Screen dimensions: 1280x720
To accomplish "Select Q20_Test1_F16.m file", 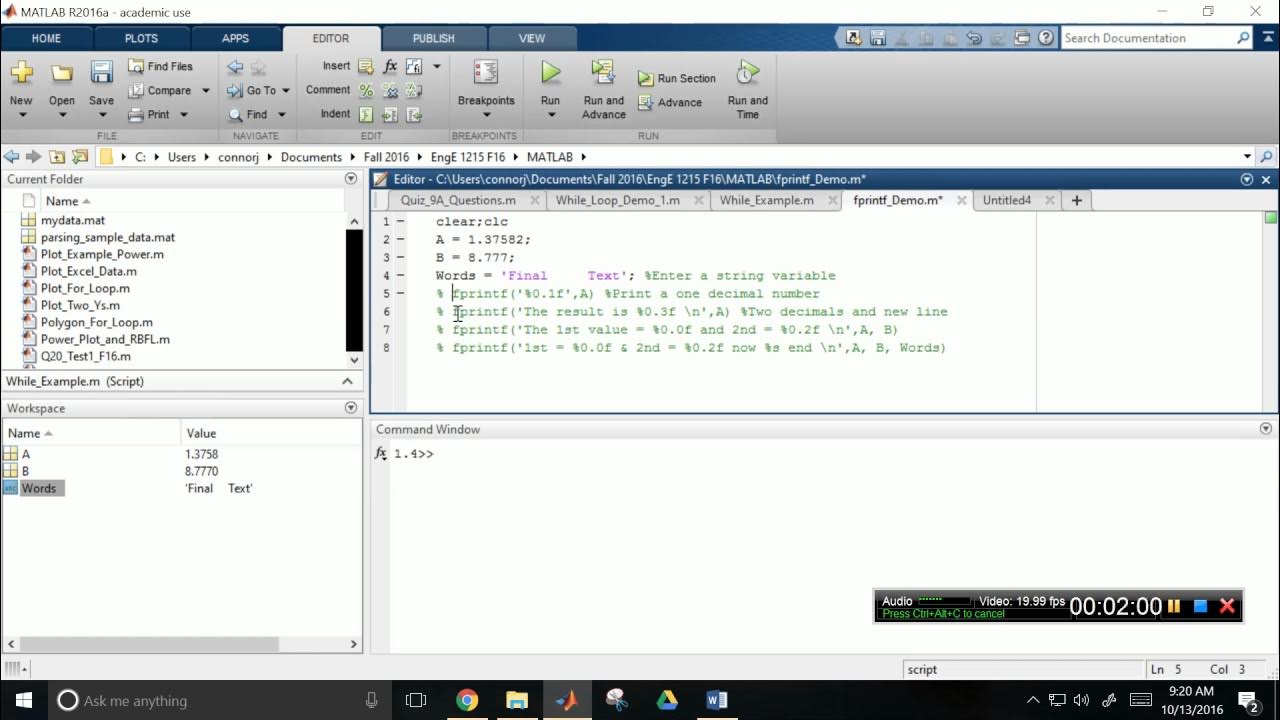I will (x=85, y=356).
